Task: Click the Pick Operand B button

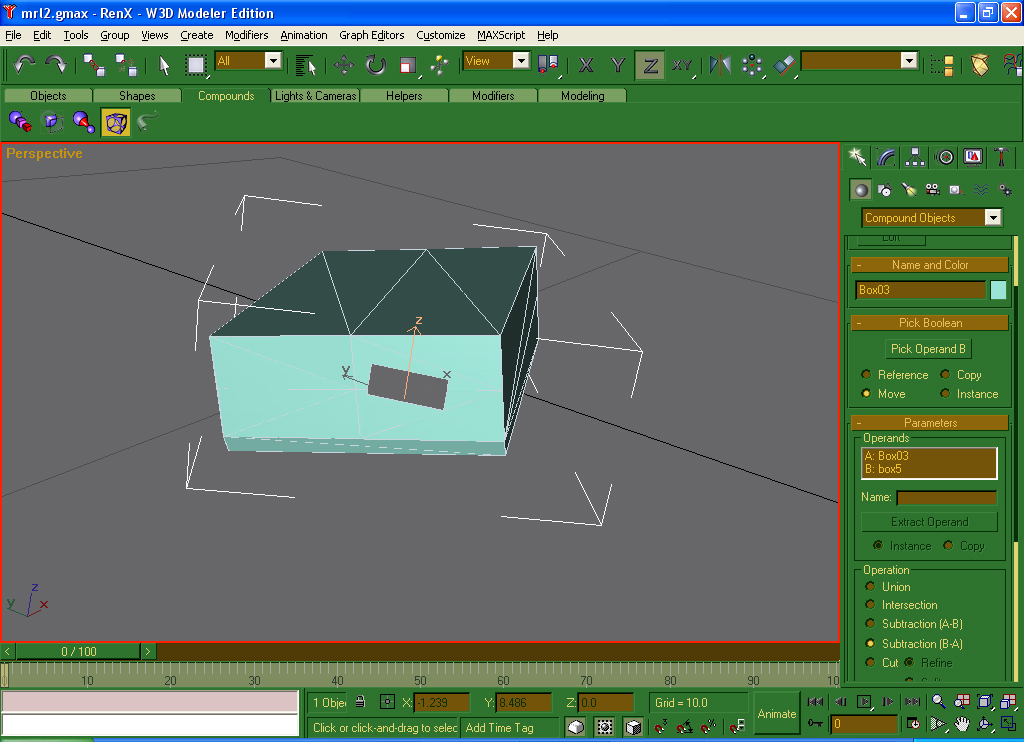Action: click(928, 349)
